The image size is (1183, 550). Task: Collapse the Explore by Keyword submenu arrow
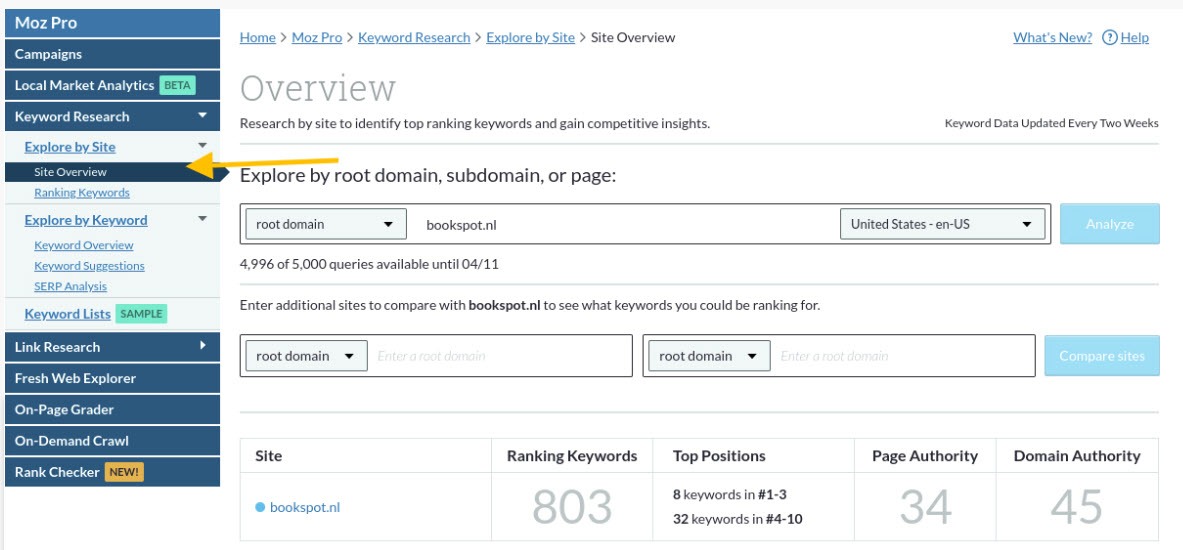point(203,220)
